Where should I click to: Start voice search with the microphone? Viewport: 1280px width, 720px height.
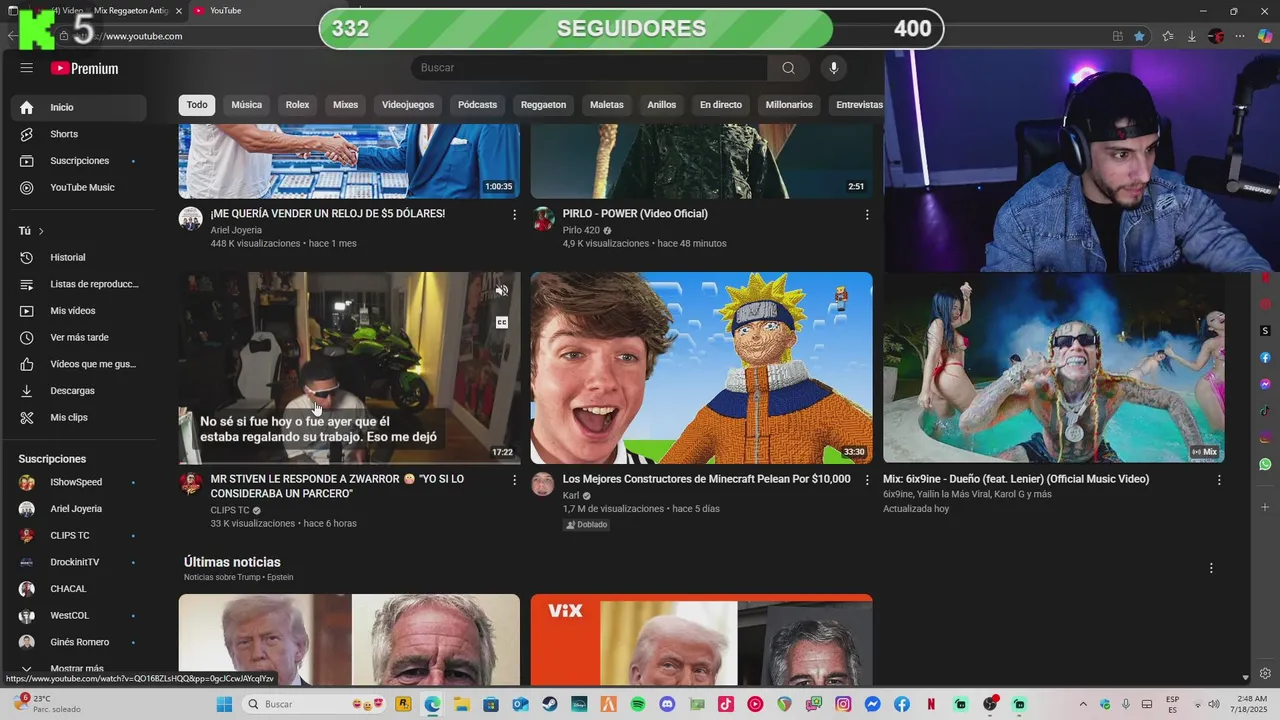[x=834, y=68]
